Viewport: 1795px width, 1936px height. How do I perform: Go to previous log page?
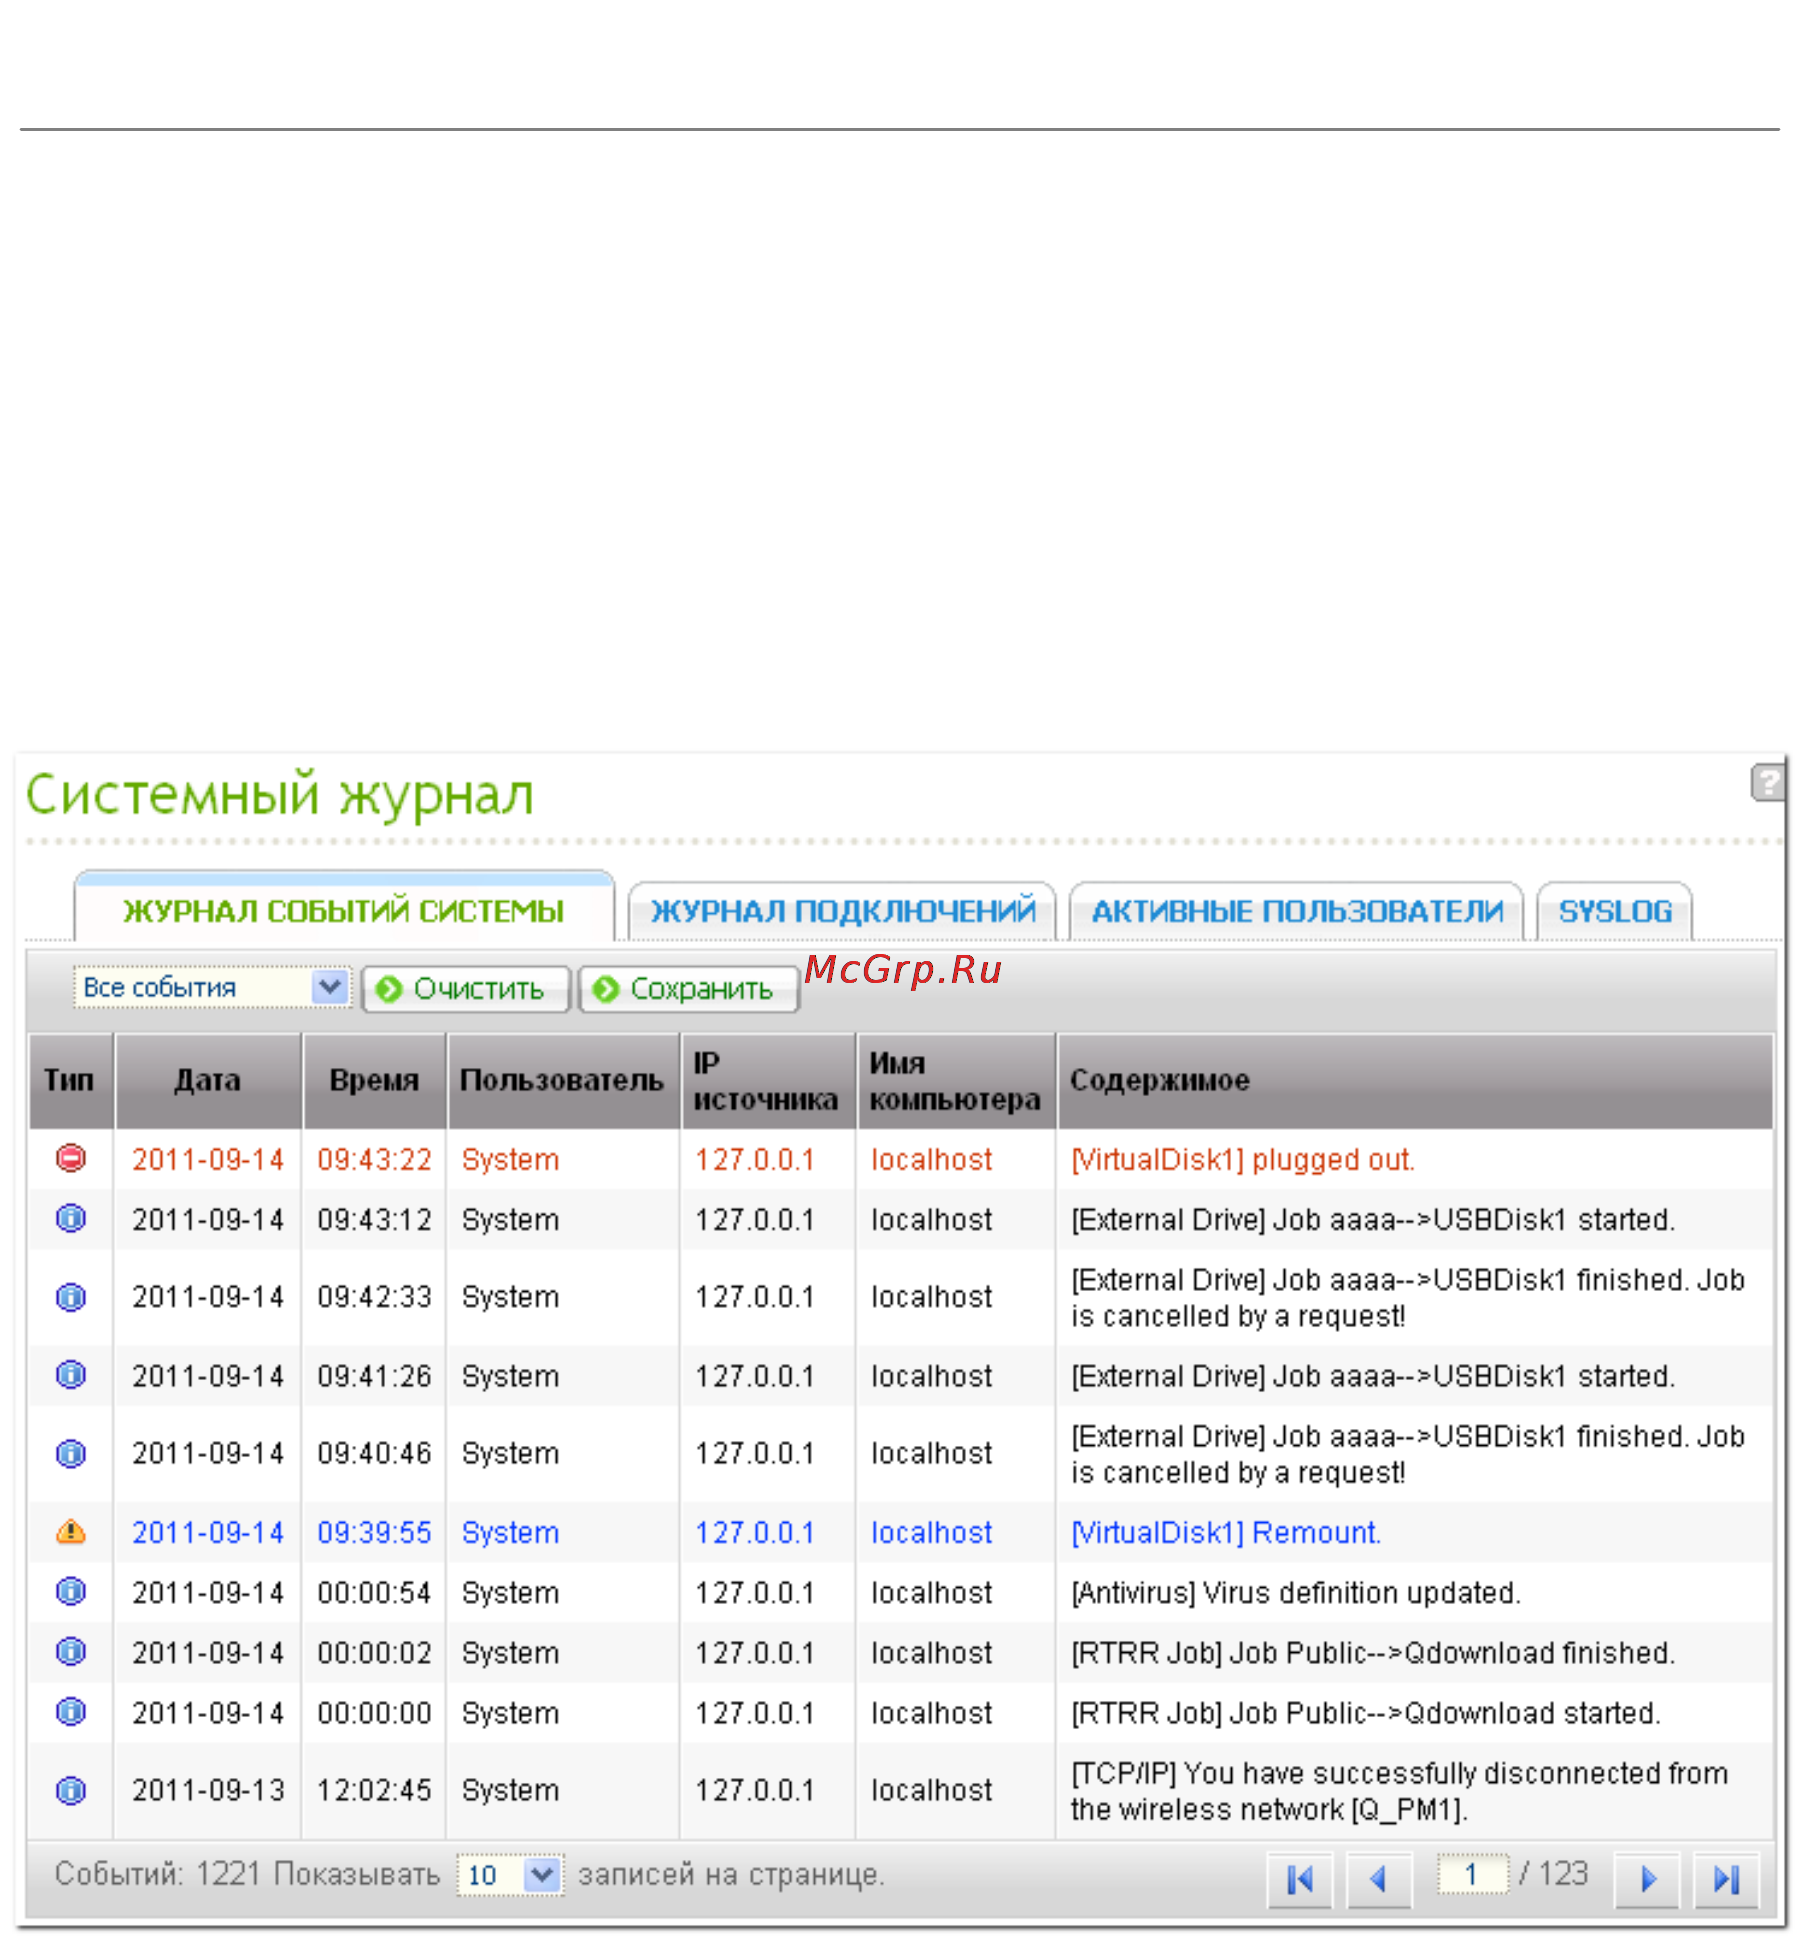tap(1379, 1880)
